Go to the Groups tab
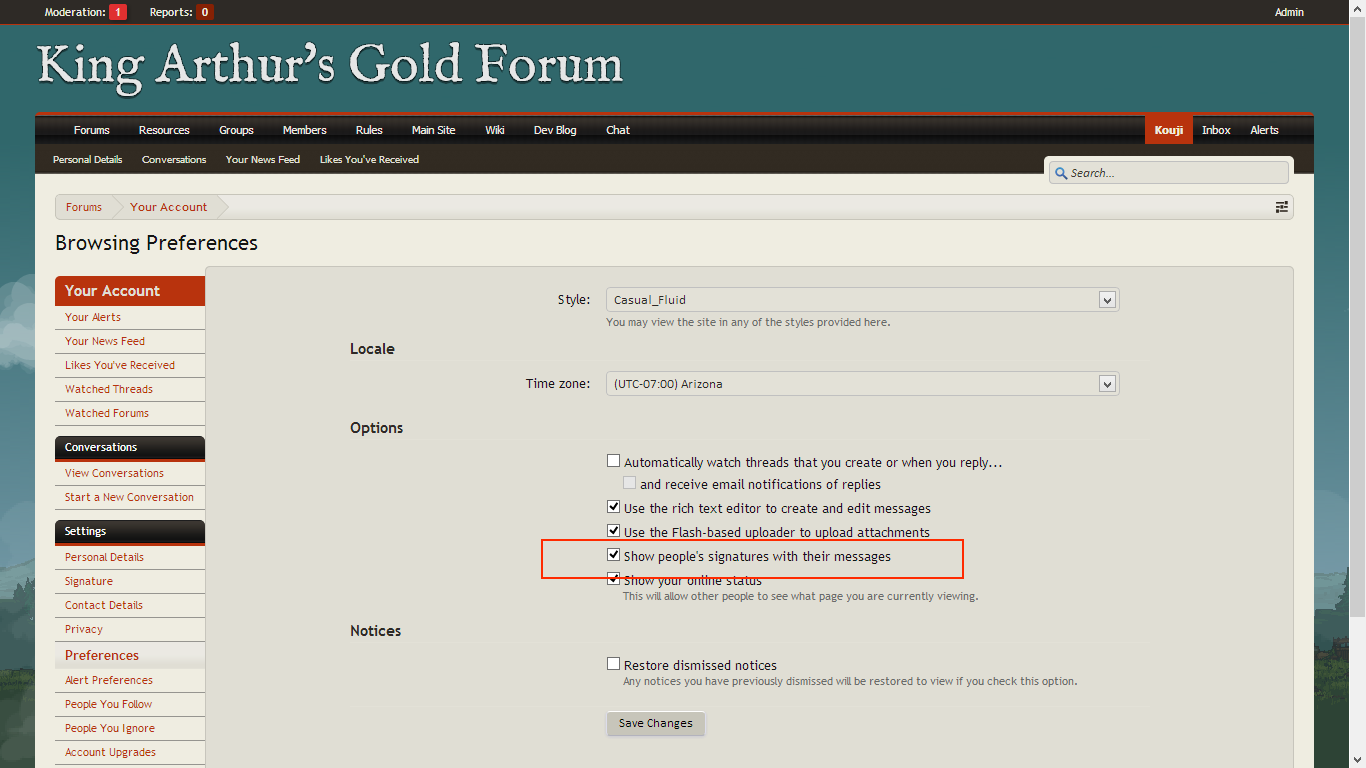The image size is (1366, 768). click(x=236, y=130)
